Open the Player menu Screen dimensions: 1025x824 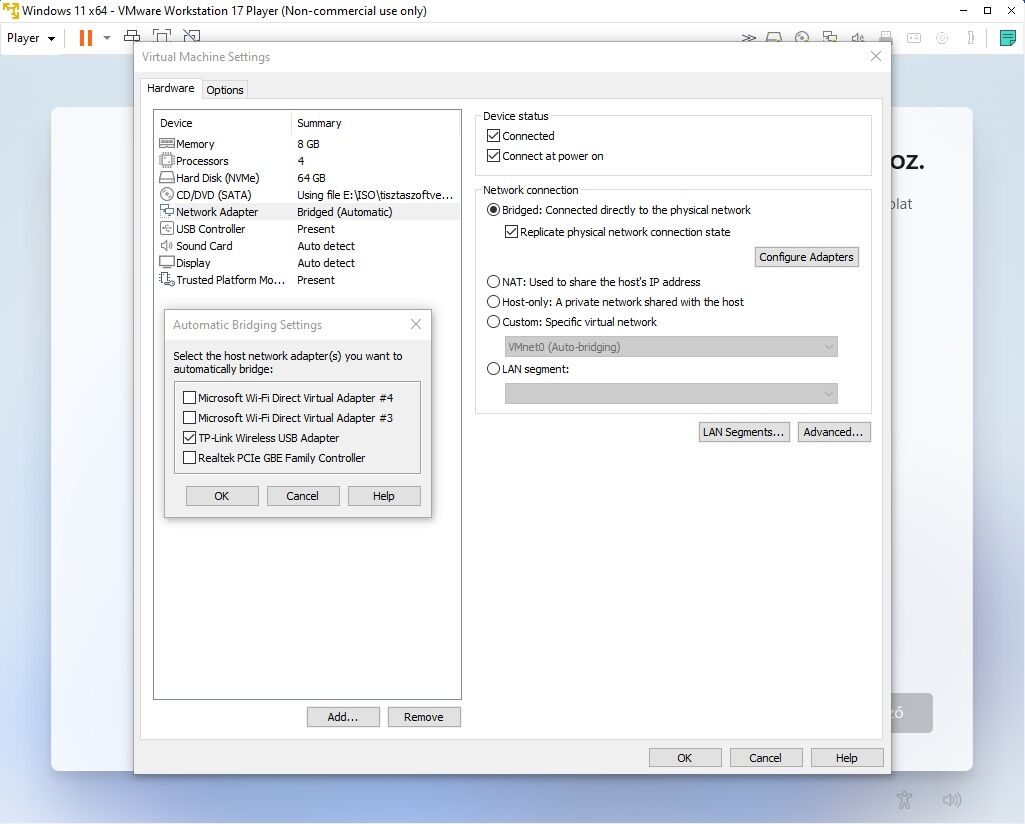click(31, 38)
